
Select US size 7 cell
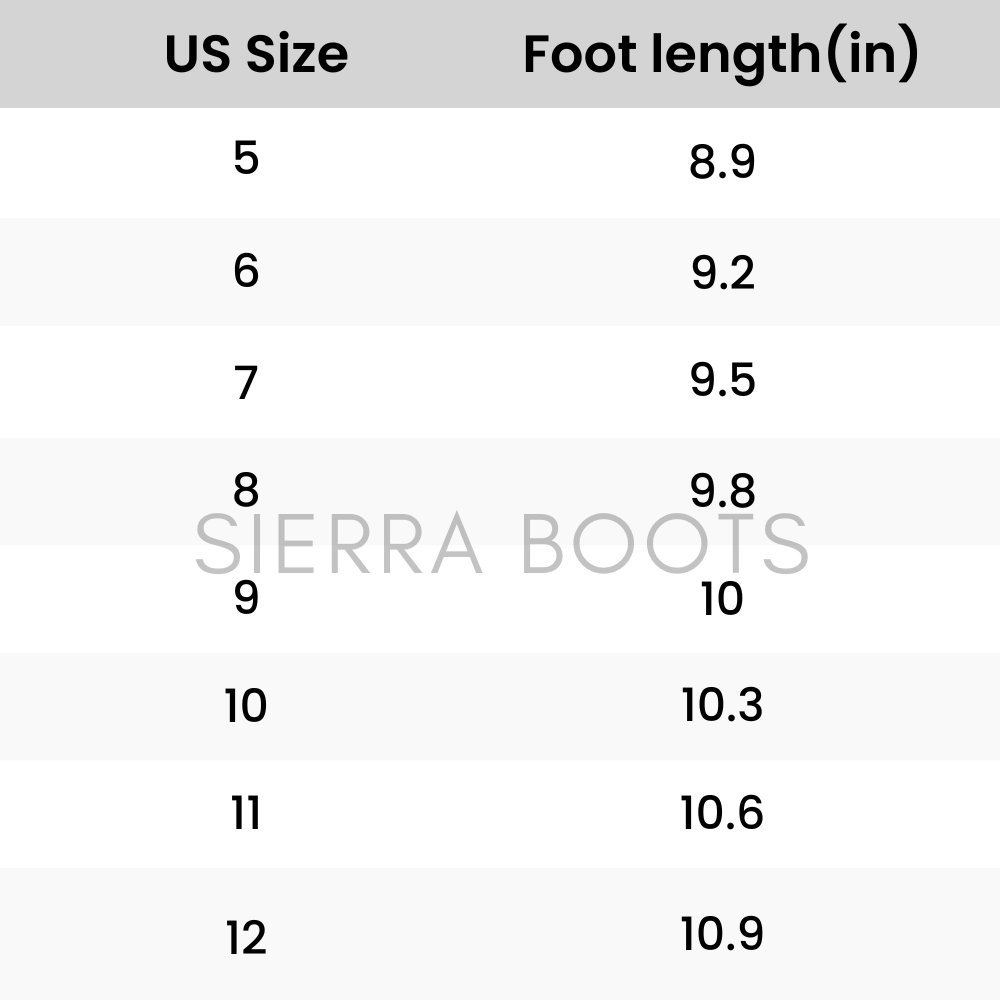(246, 382)
